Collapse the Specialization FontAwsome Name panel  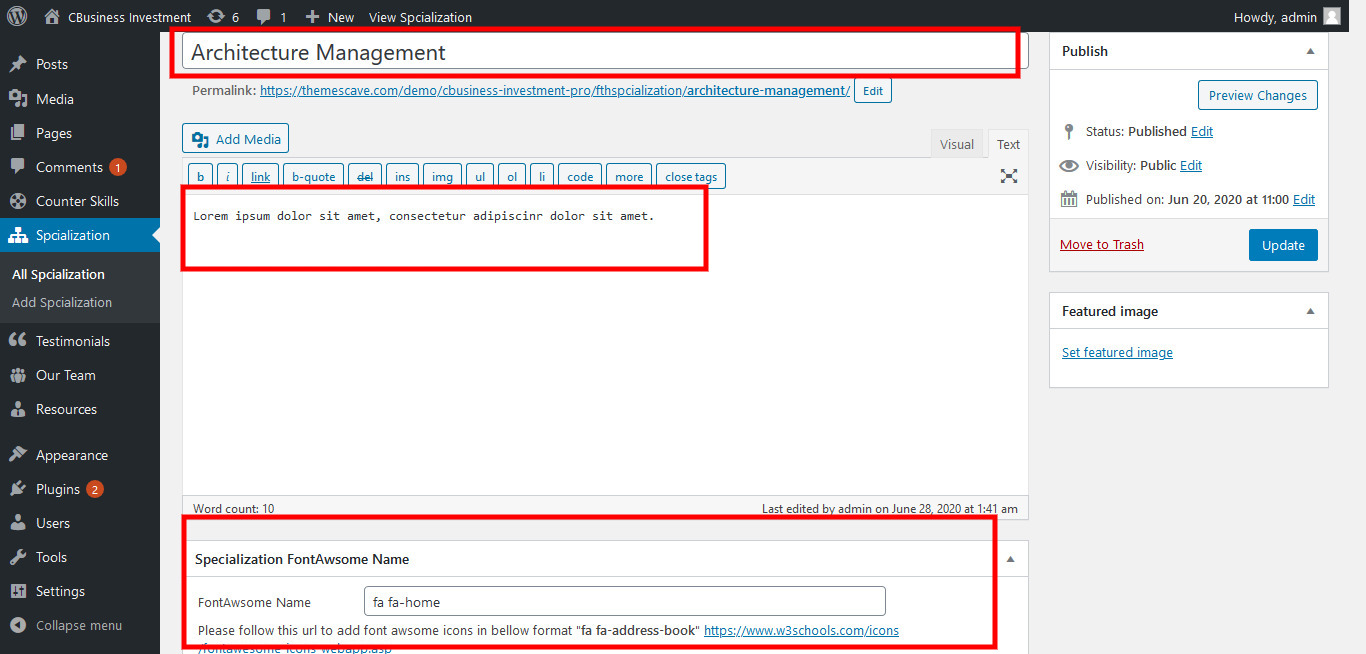click(x=1010, y=559)
